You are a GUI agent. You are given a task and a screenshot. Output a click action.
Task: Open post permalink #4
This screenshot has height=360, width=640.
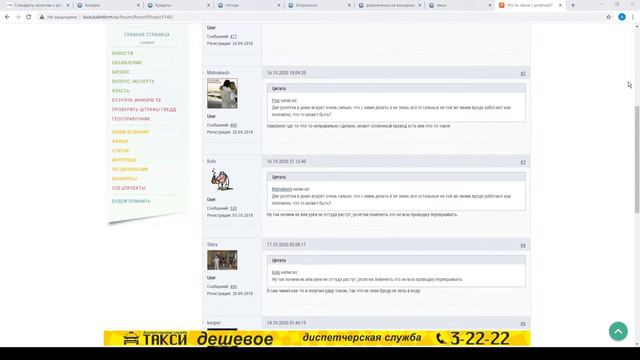pyautogui.click(x=523, y=246)
